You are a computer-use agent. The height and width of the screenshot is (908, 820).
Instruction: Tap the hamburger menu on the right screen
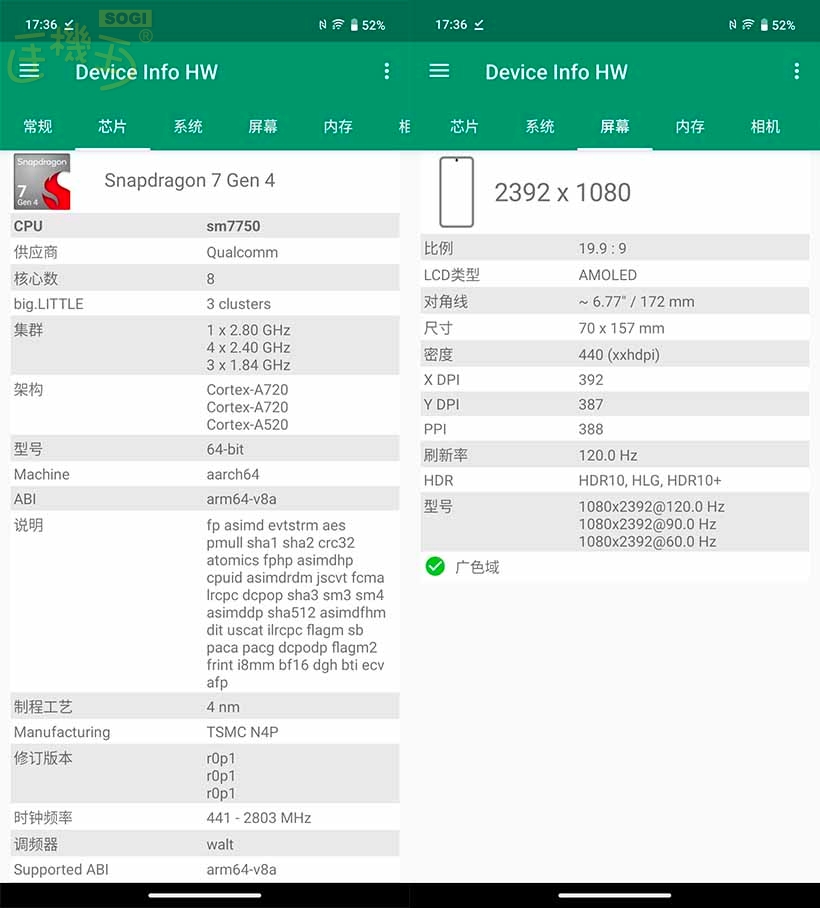(439, 71)
